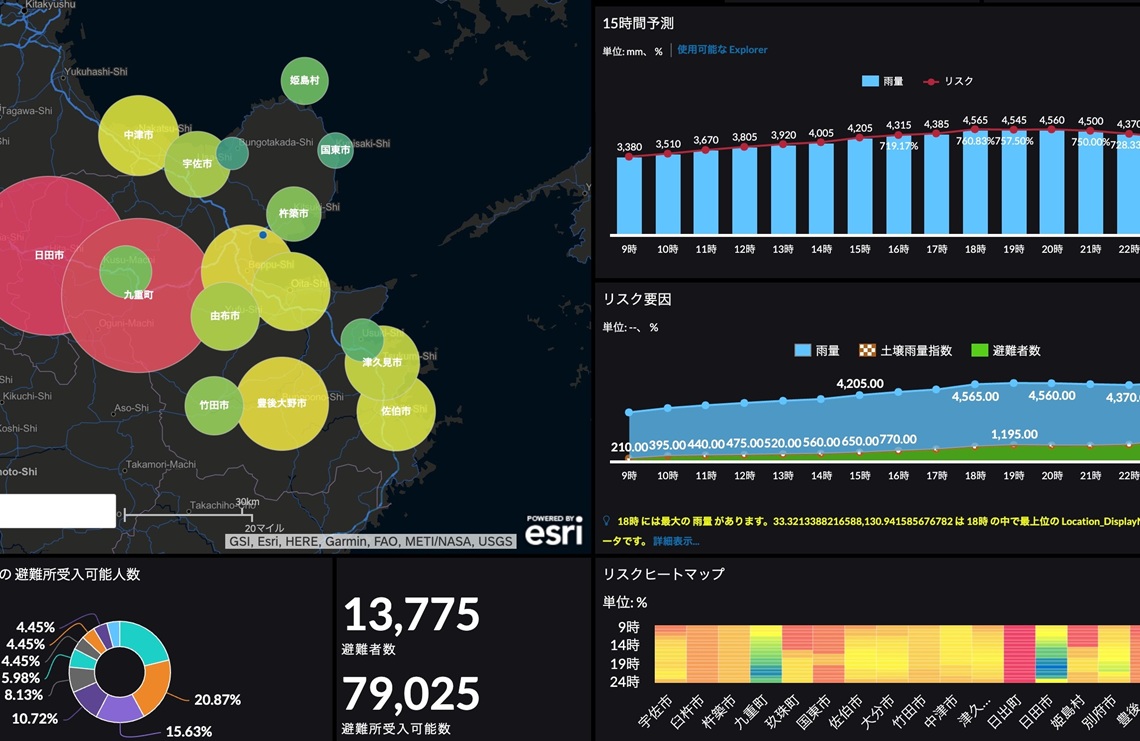Screen dimensions: 1140x741
Task: Click the 豊後大野市 yellow bubble
Action: 281,403
